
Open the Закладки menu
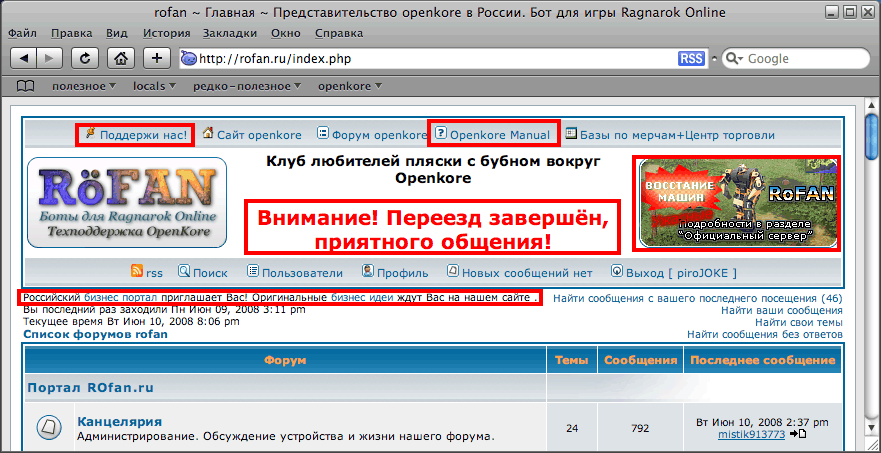coord(229,33)
